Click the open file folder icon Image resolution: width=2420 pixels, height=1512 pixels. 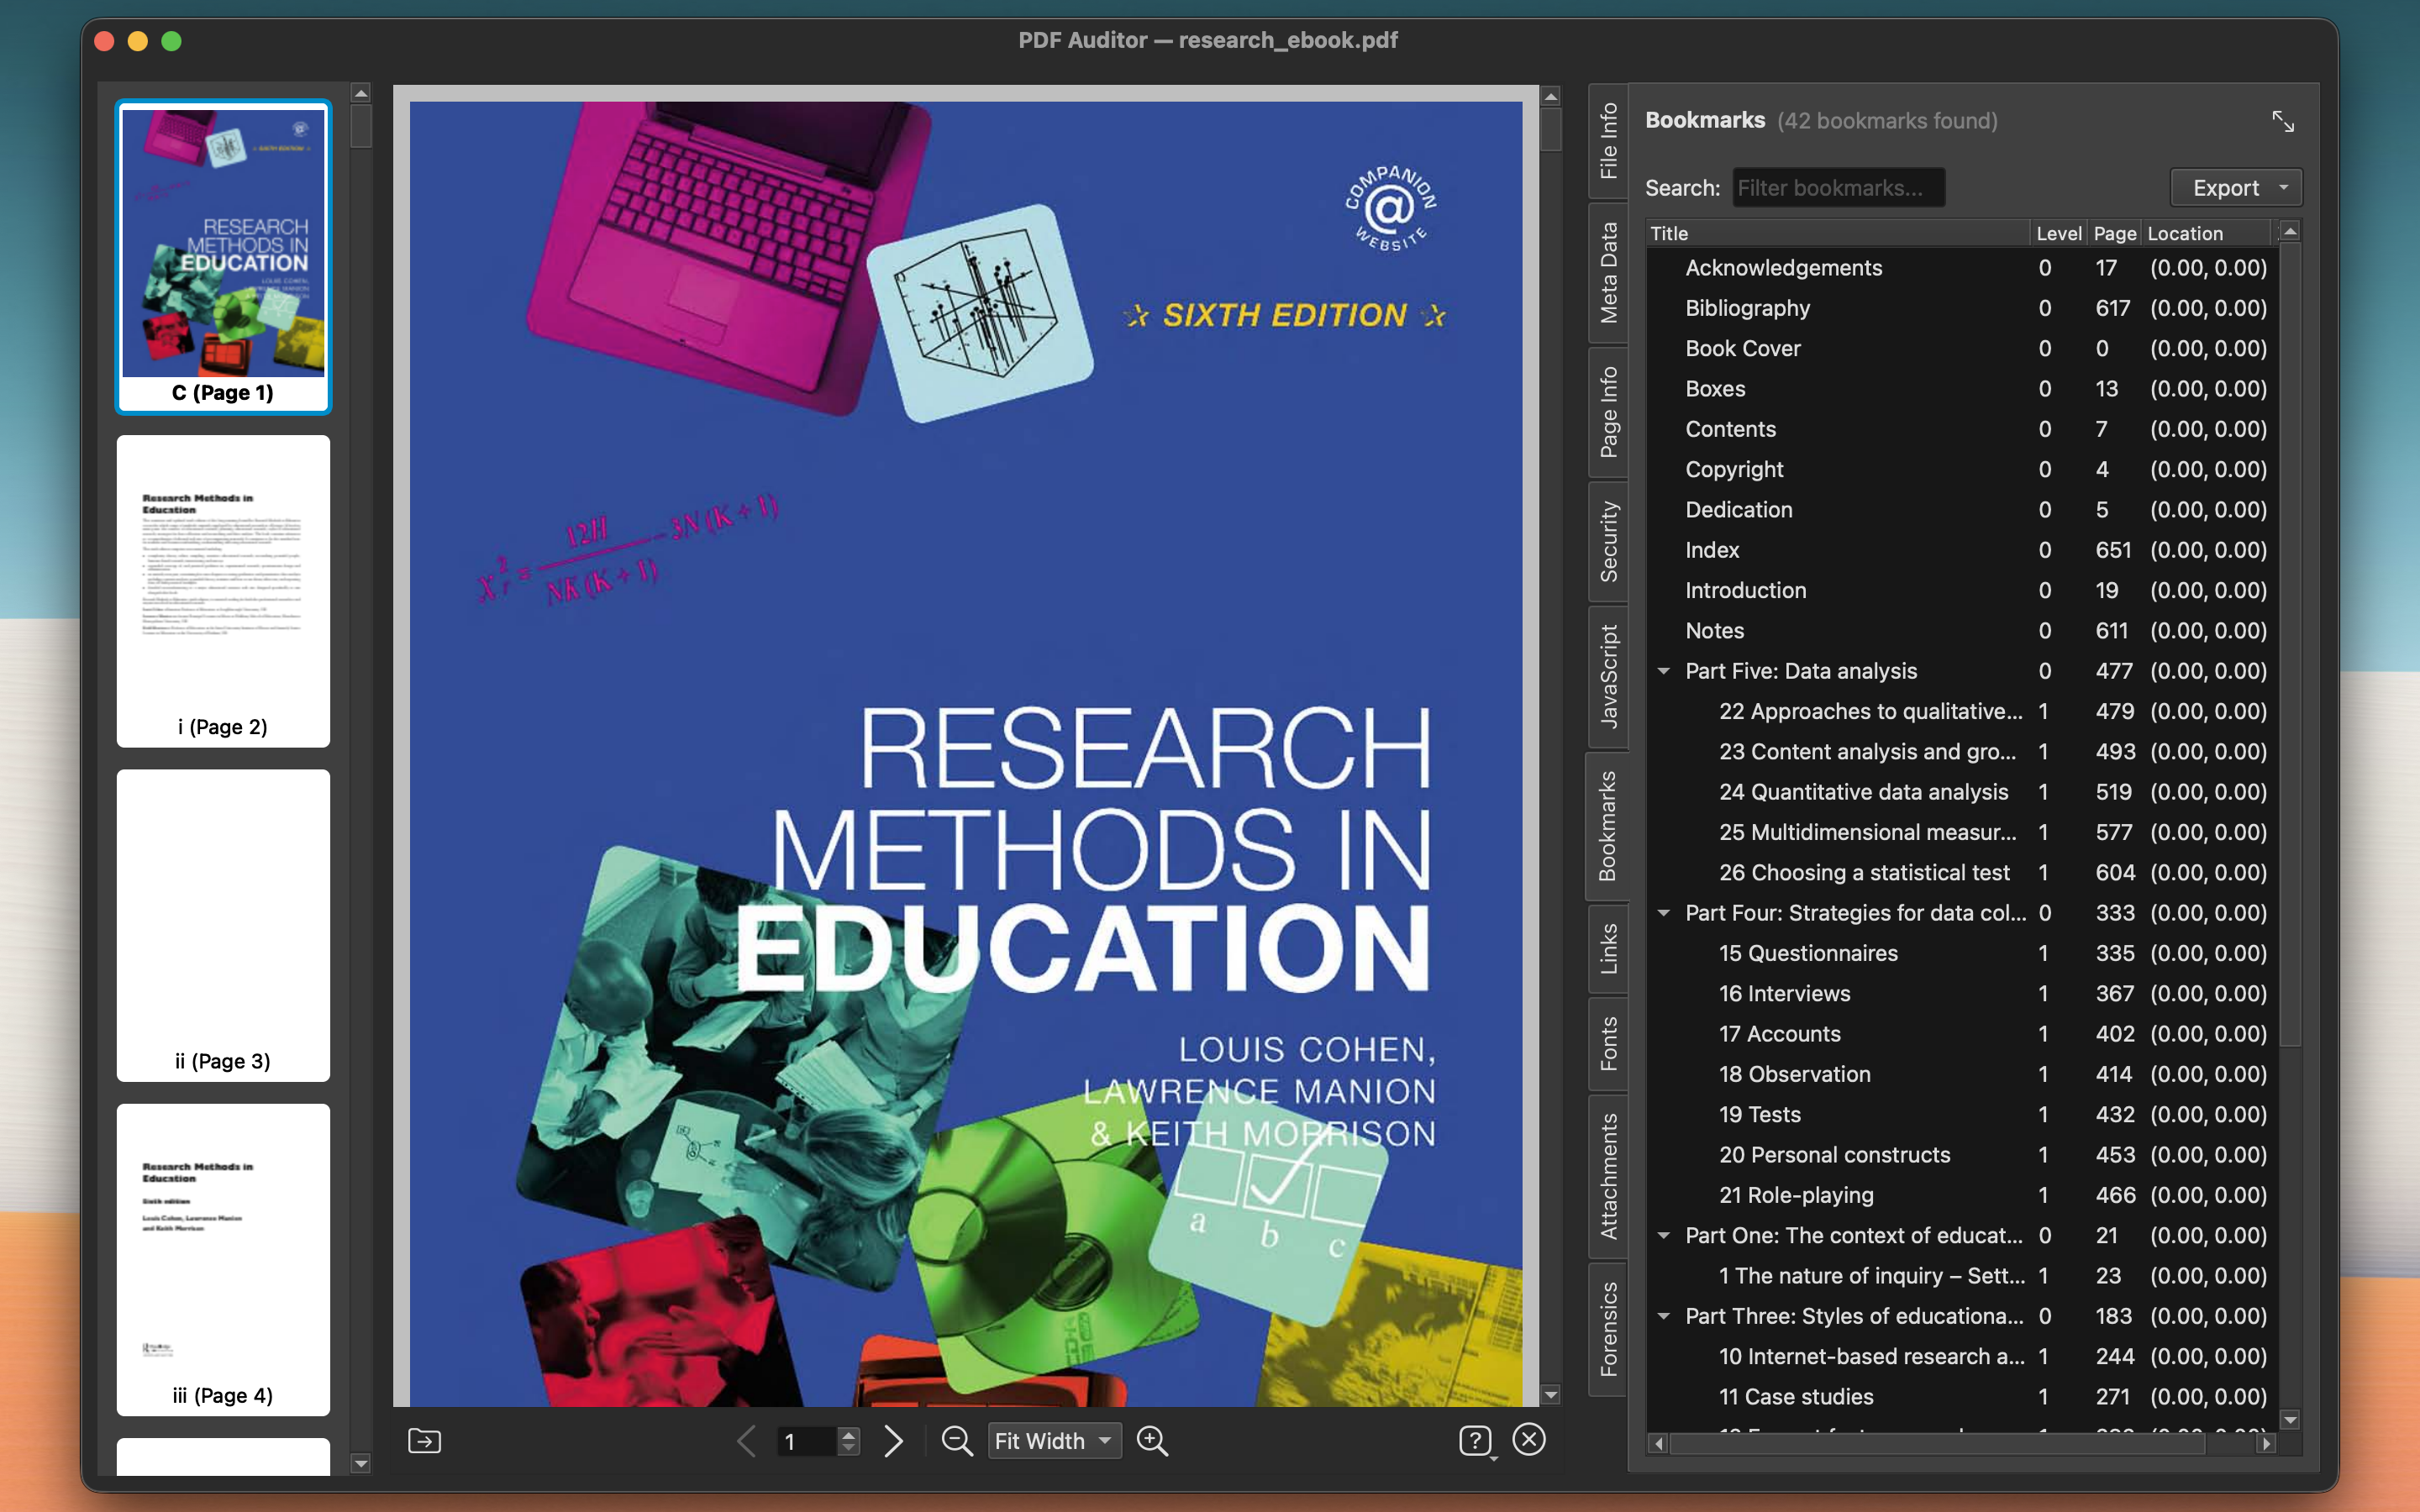[424, 1440]
